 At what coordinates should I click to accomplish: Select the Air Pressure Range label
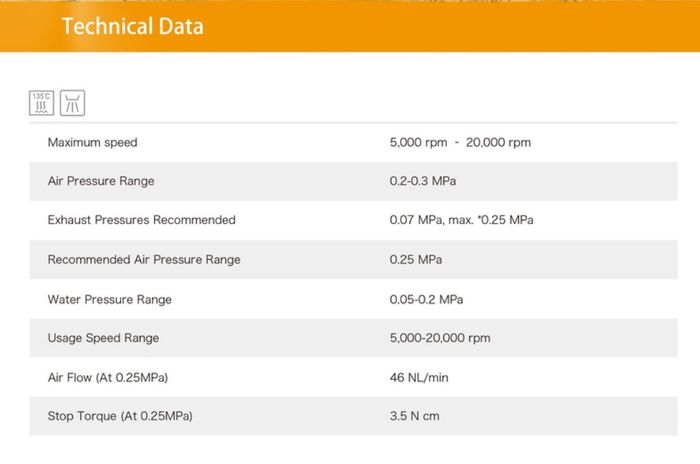click(x=101, y=181)
